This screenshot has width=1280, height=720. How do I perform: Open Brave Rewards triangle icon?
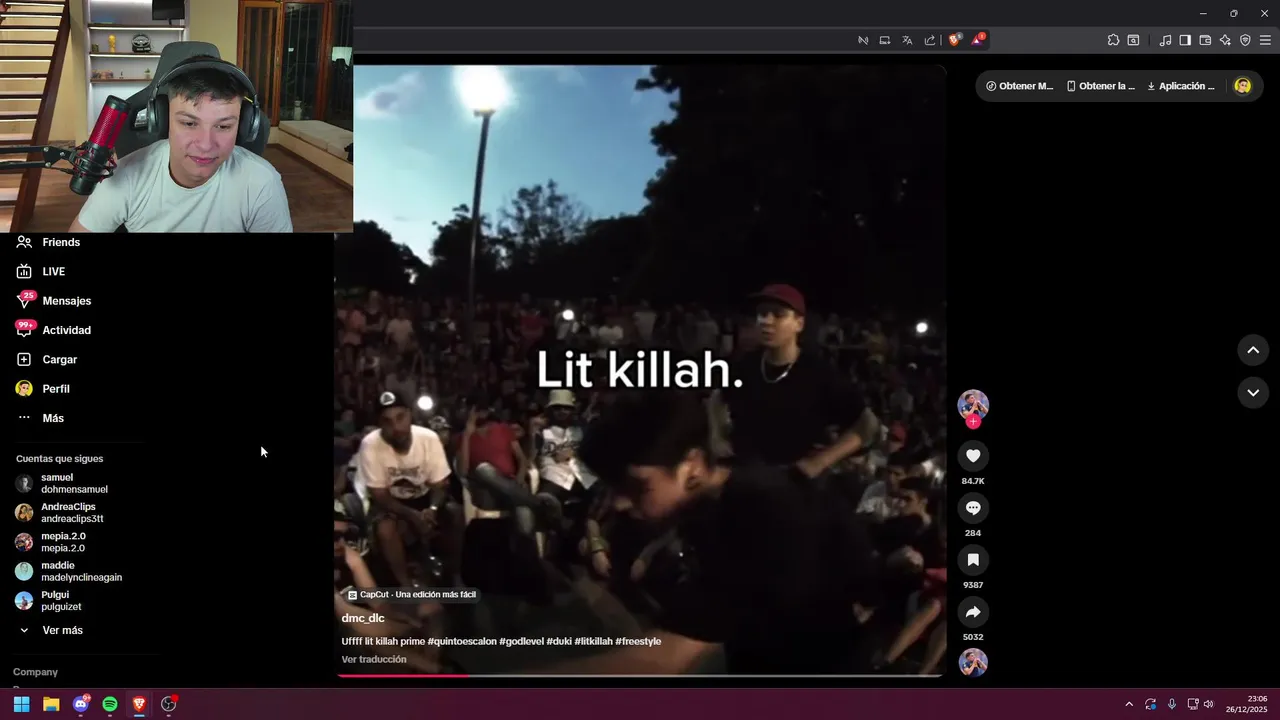coord(978,40)
